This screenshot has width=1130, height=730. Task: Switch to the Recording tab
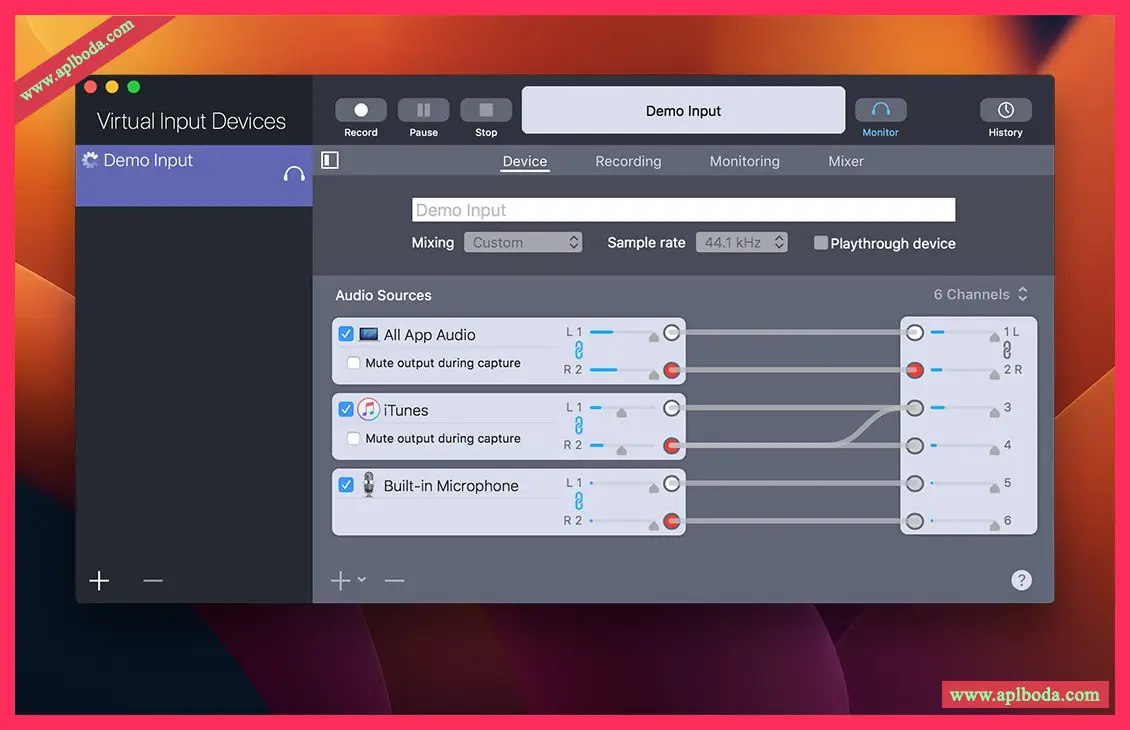[x=628, y=161]
